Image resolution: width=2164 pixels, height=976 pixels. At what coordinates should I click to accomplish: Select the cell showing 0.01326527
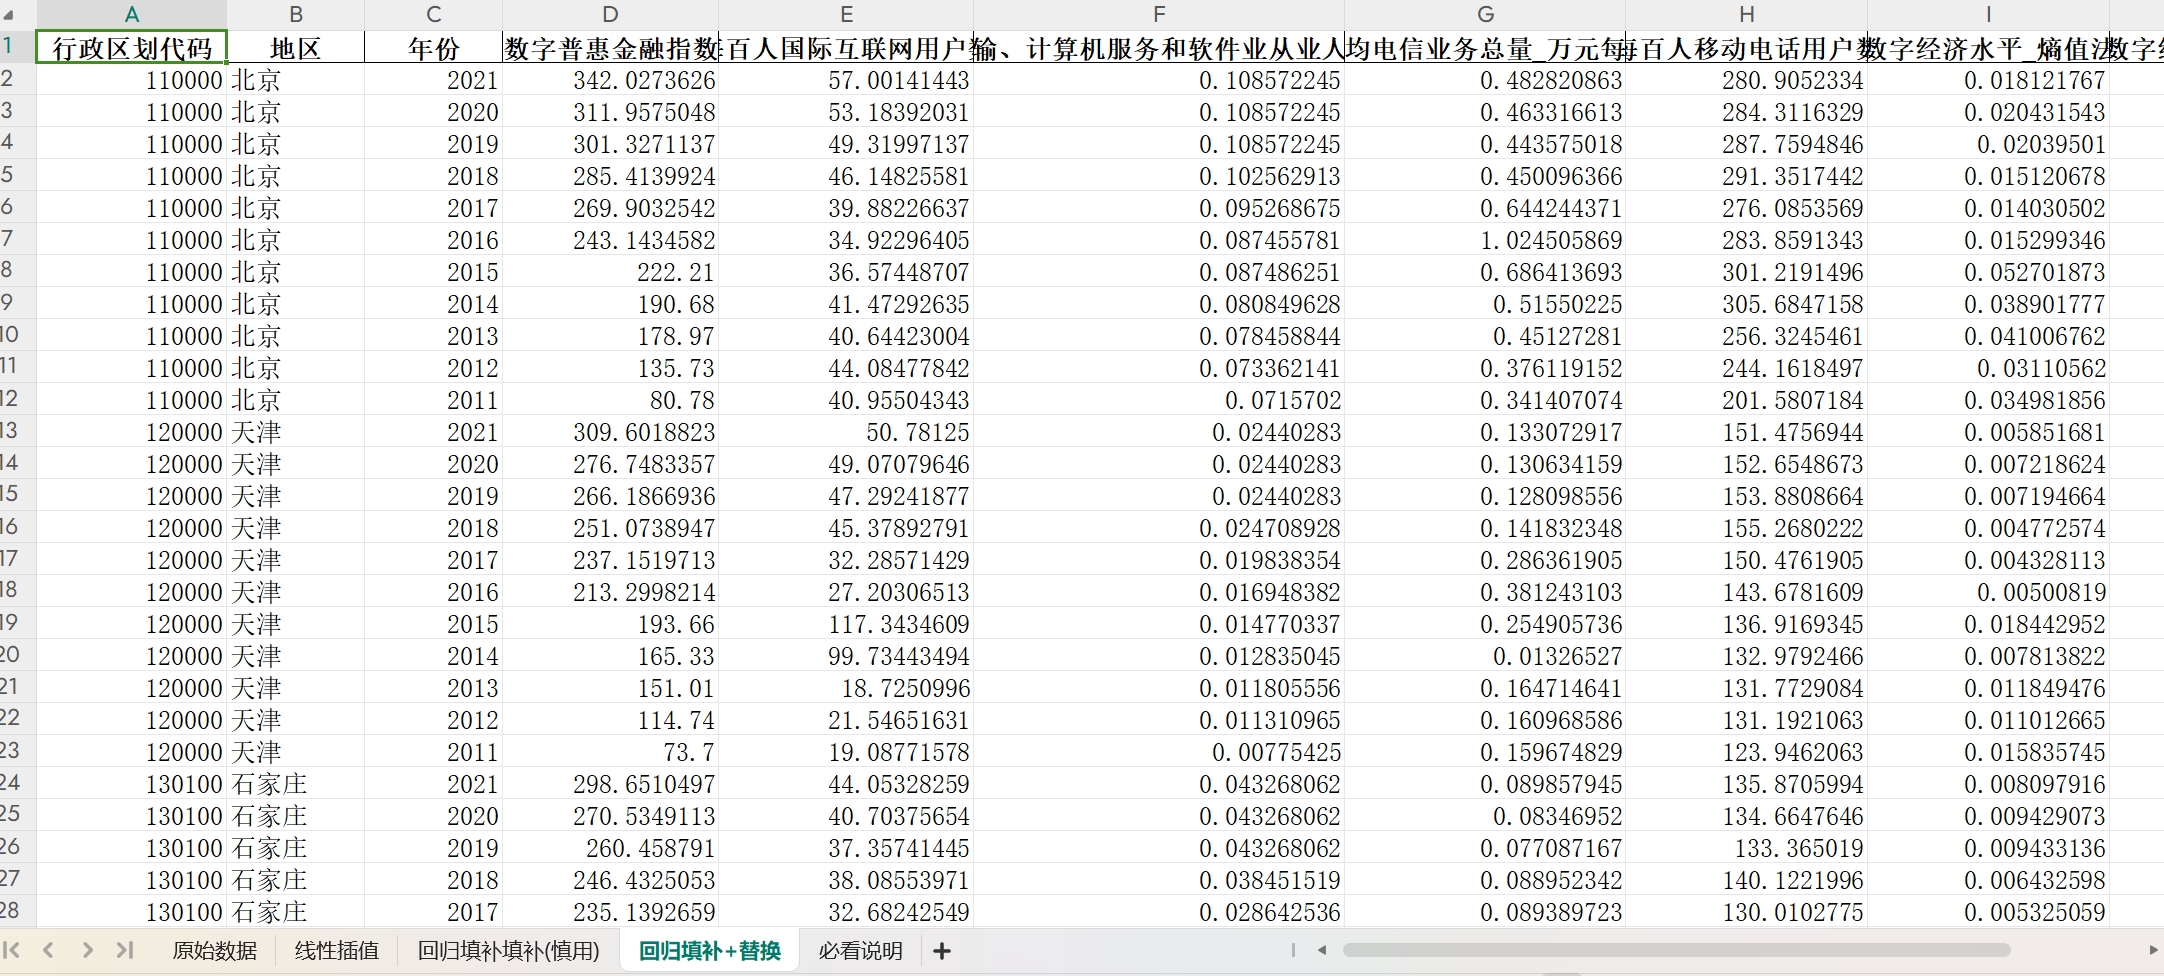(x=1485, y=656)
